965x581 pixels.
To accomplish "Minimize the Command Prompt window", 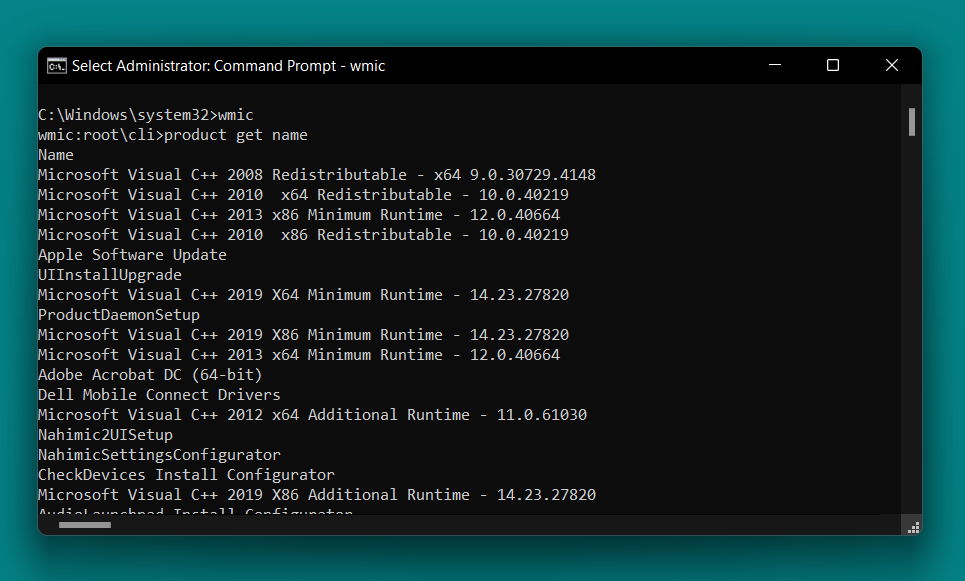I will [774, 66].
